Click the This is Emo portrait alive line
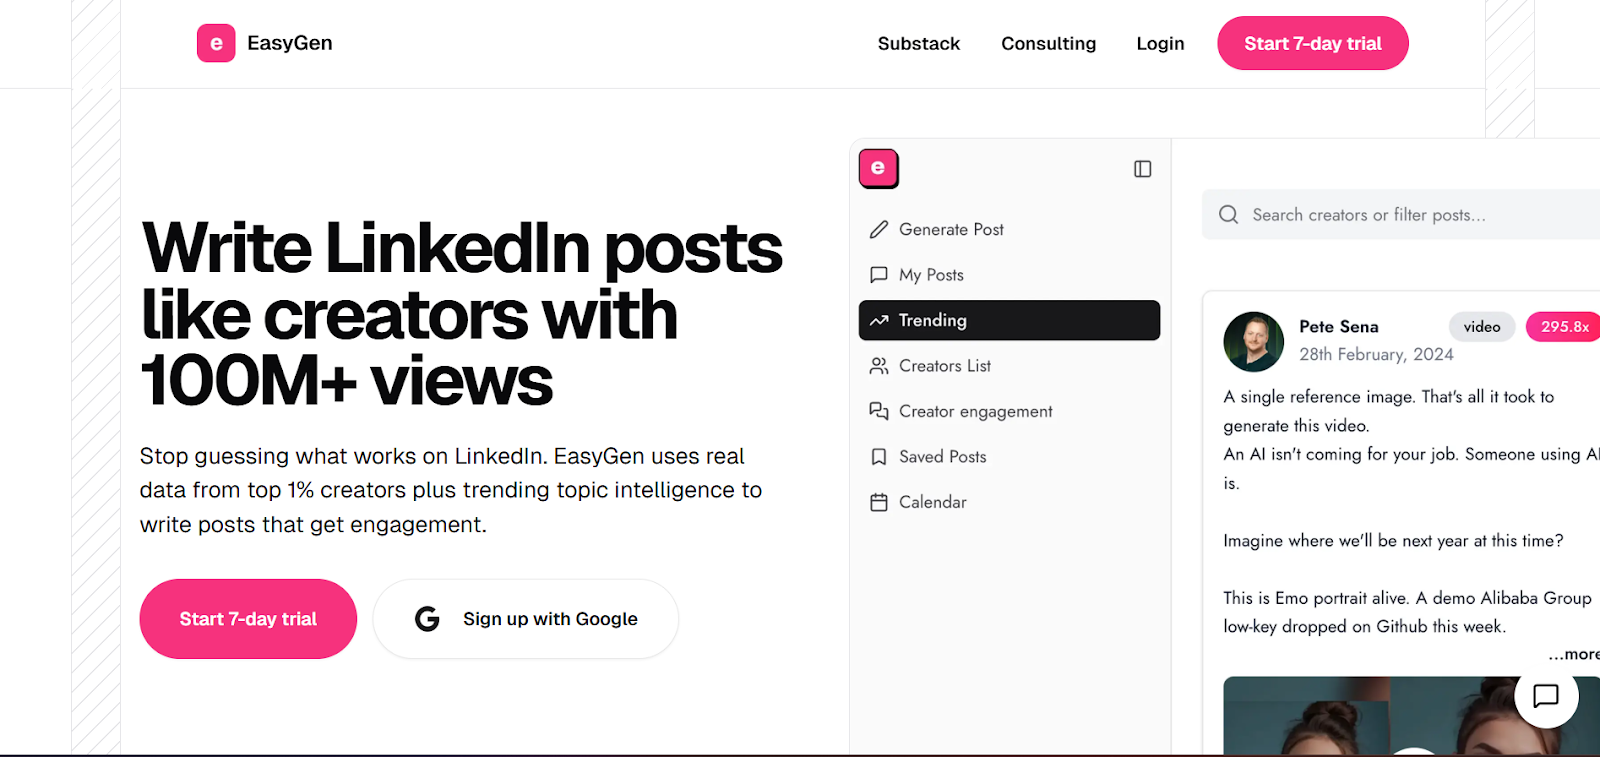1600x757 pixels. (1407, 612)
